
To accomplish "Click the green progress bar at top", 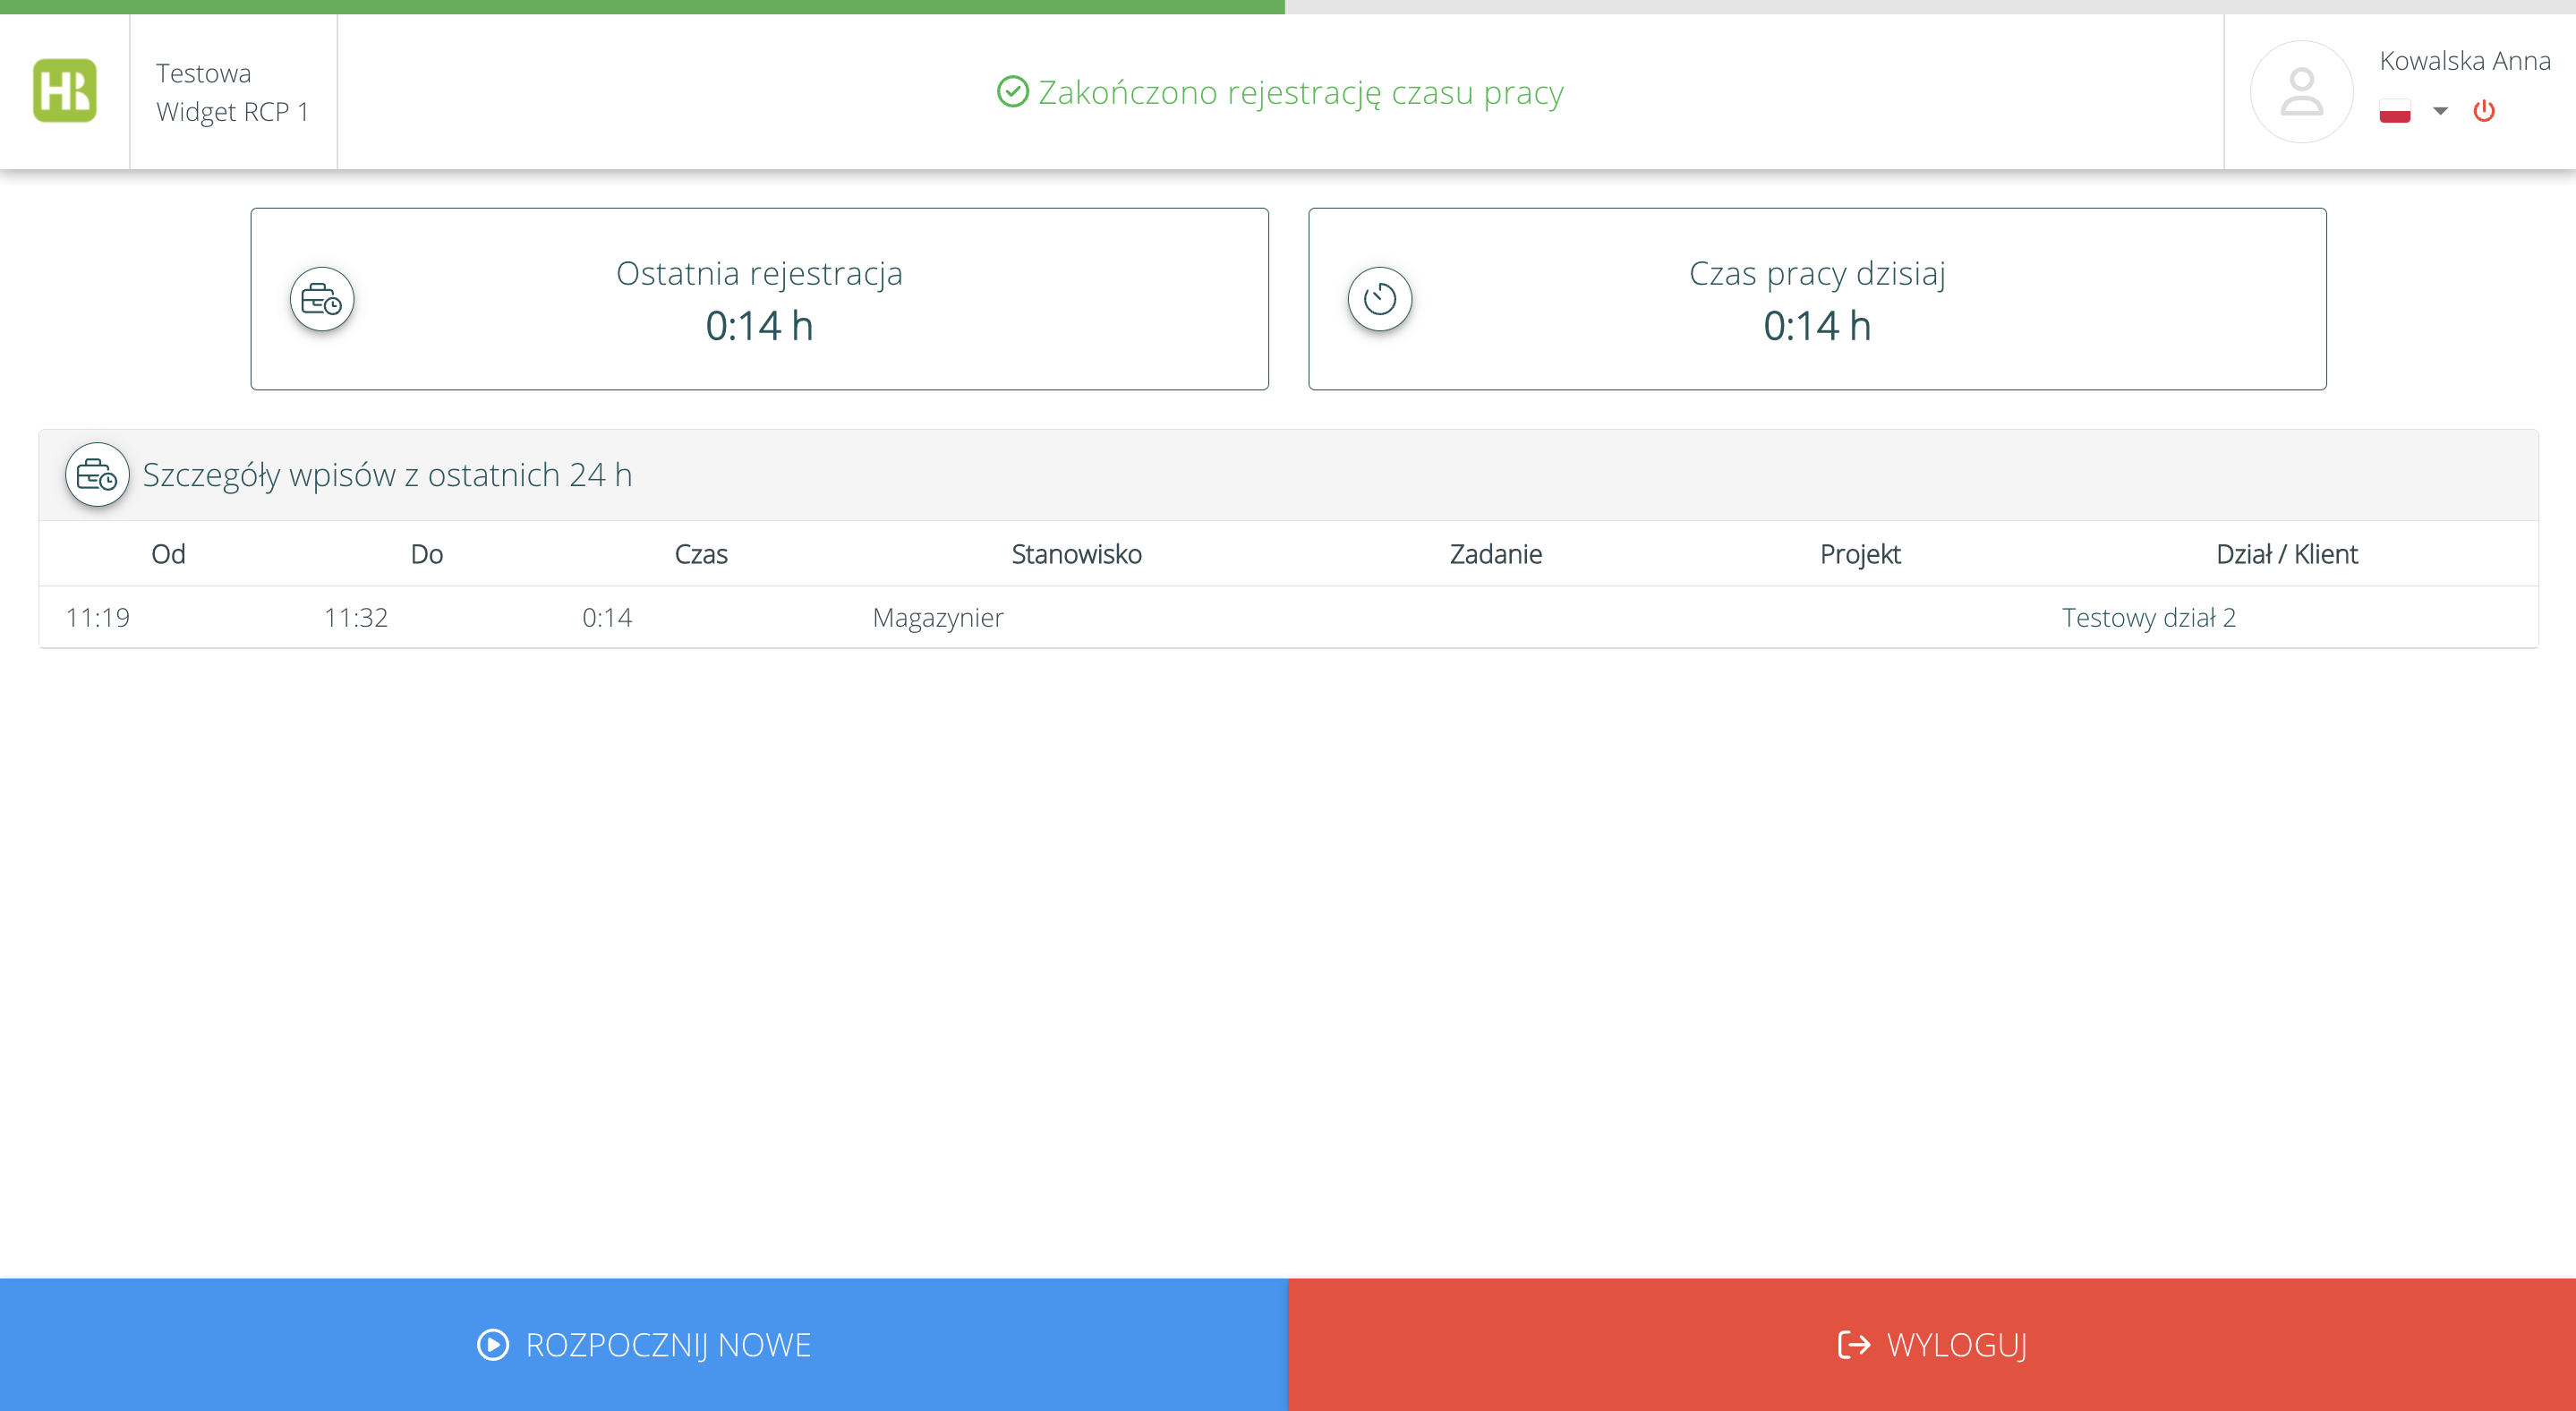I will 642,6.
